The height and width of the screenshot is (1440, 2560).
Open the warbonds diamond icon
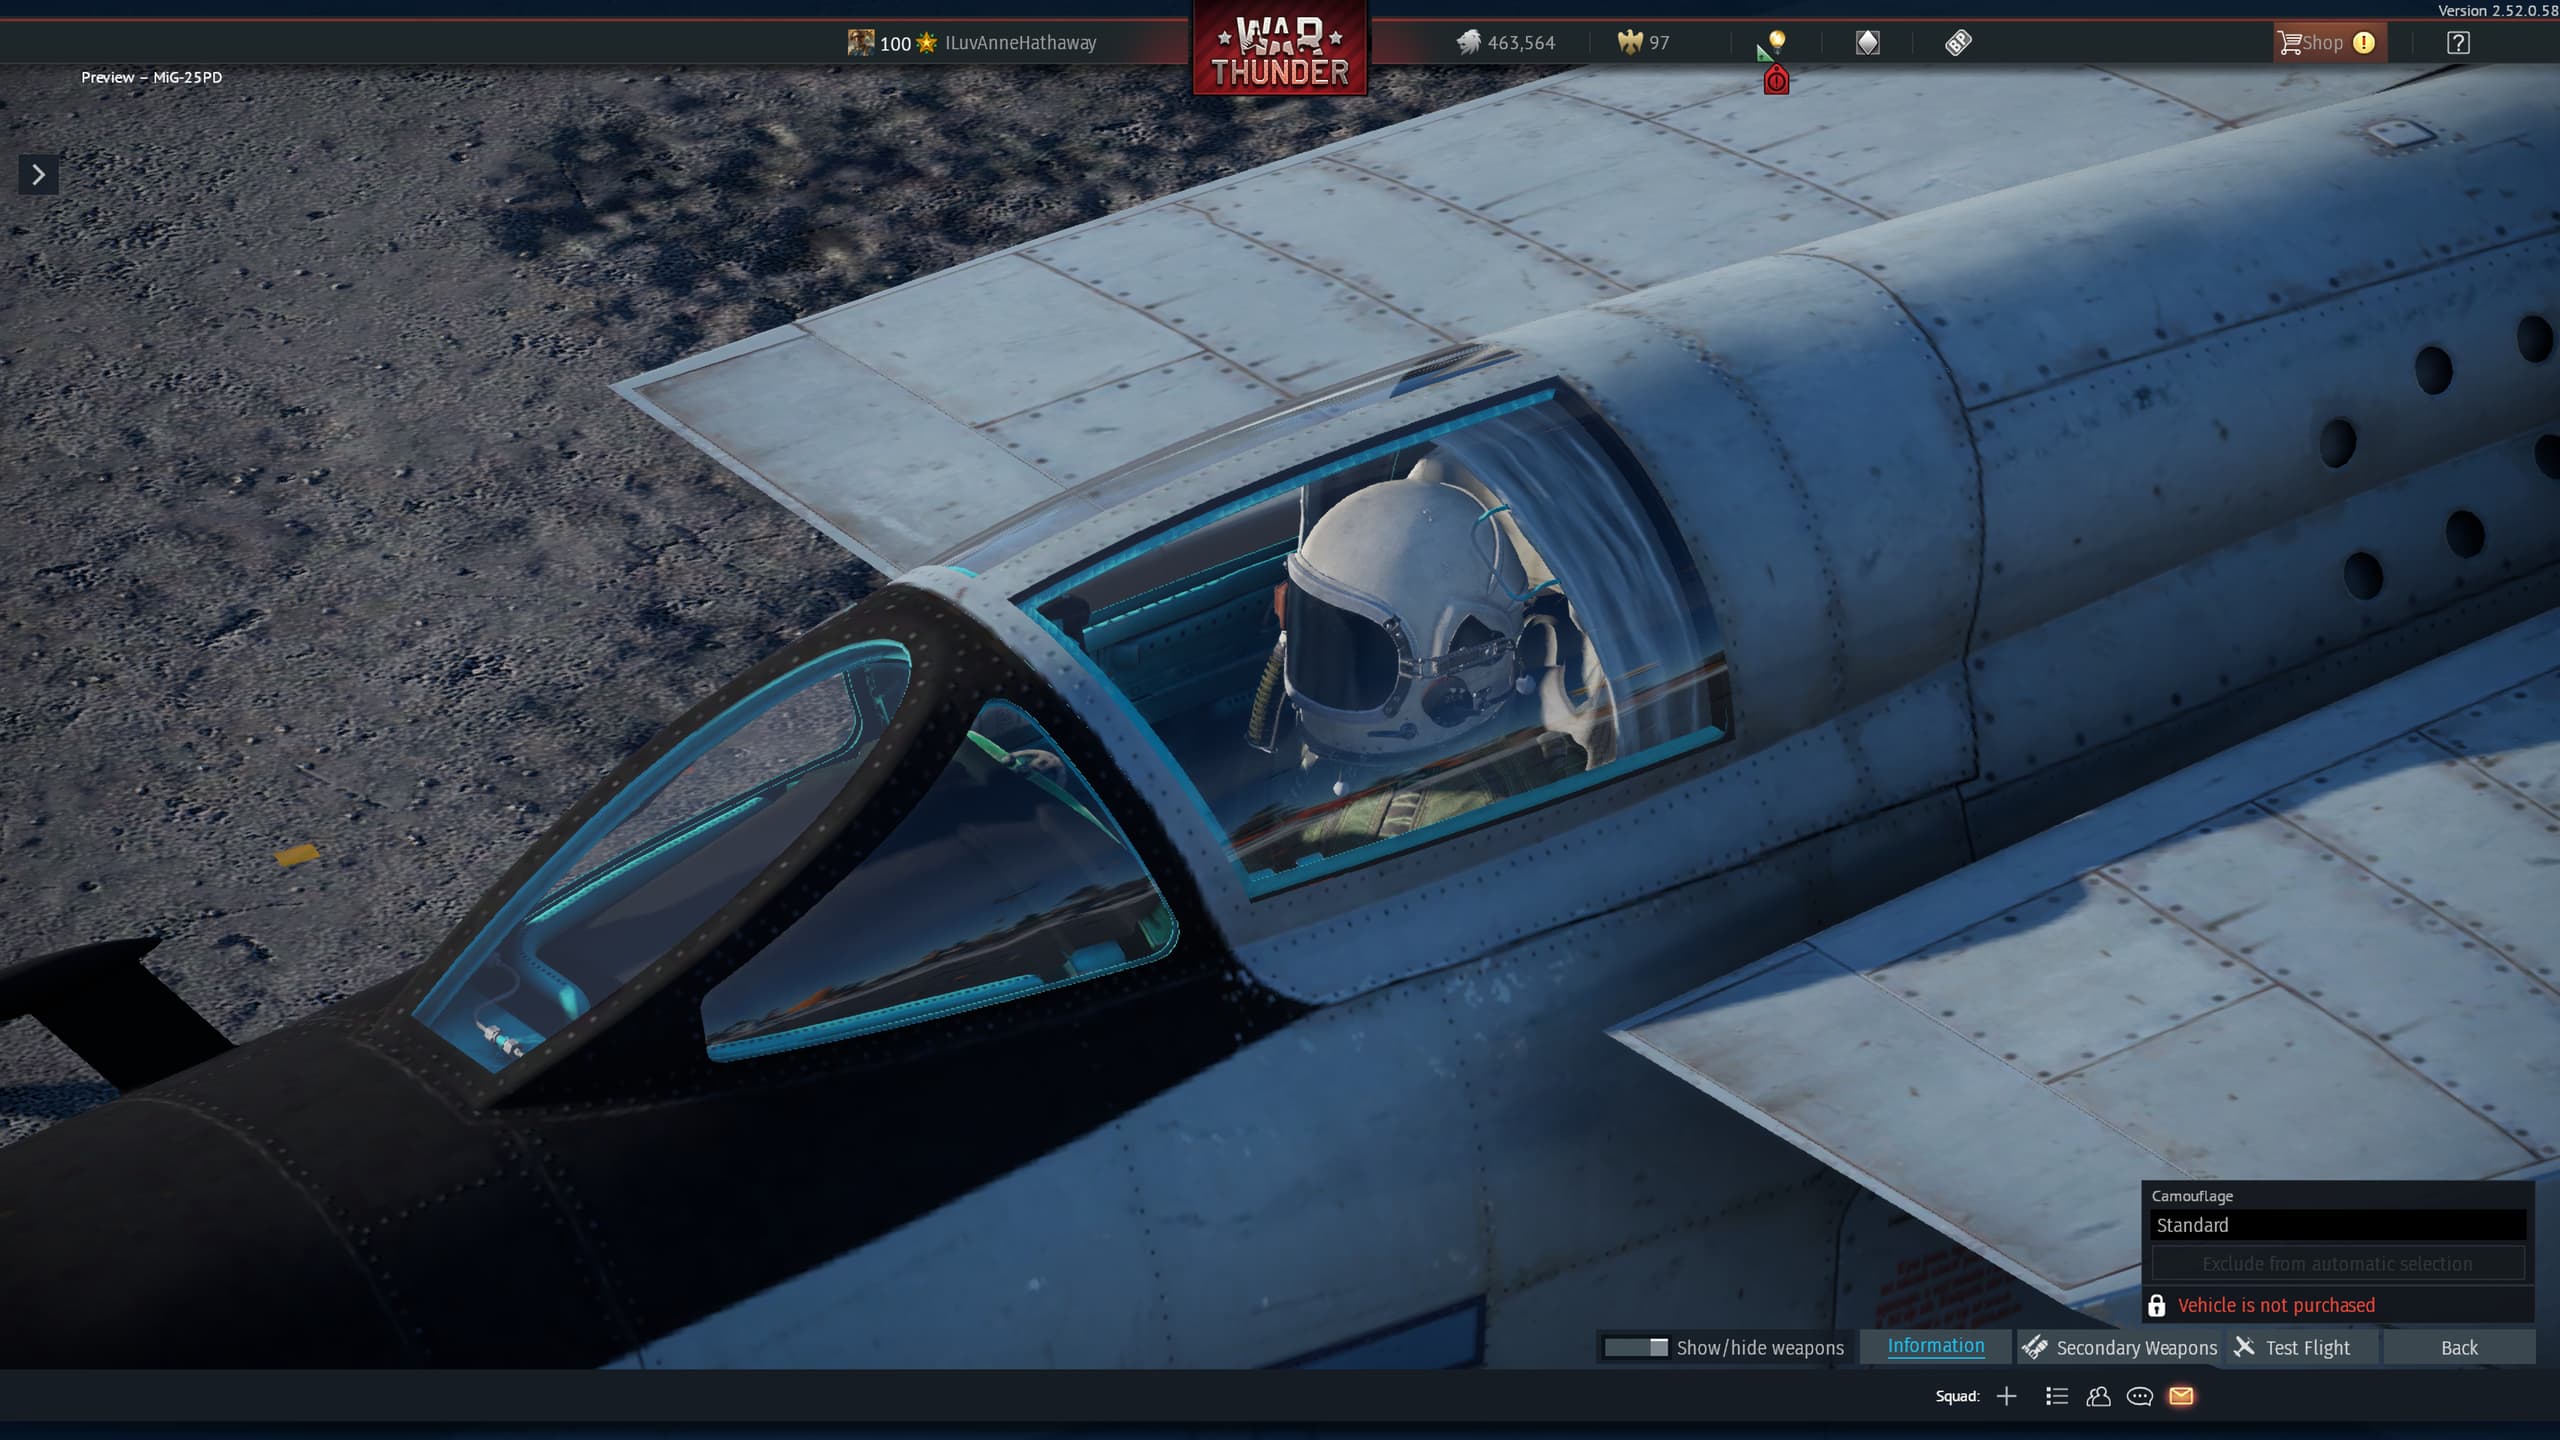[x=1867, y=42]
